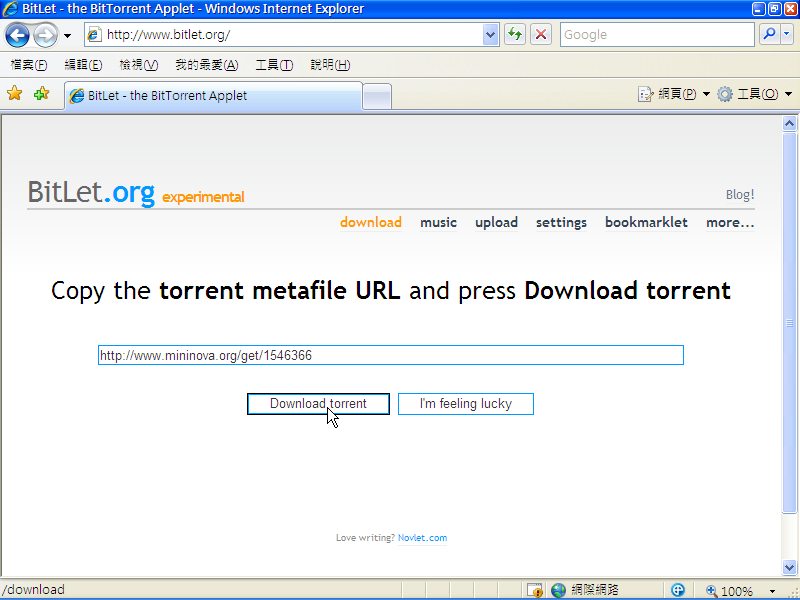This screenshot has width=800, height=600.
Task: Stop loading with the red X icon
Action: pyautogui.click(x=541, y=35)
